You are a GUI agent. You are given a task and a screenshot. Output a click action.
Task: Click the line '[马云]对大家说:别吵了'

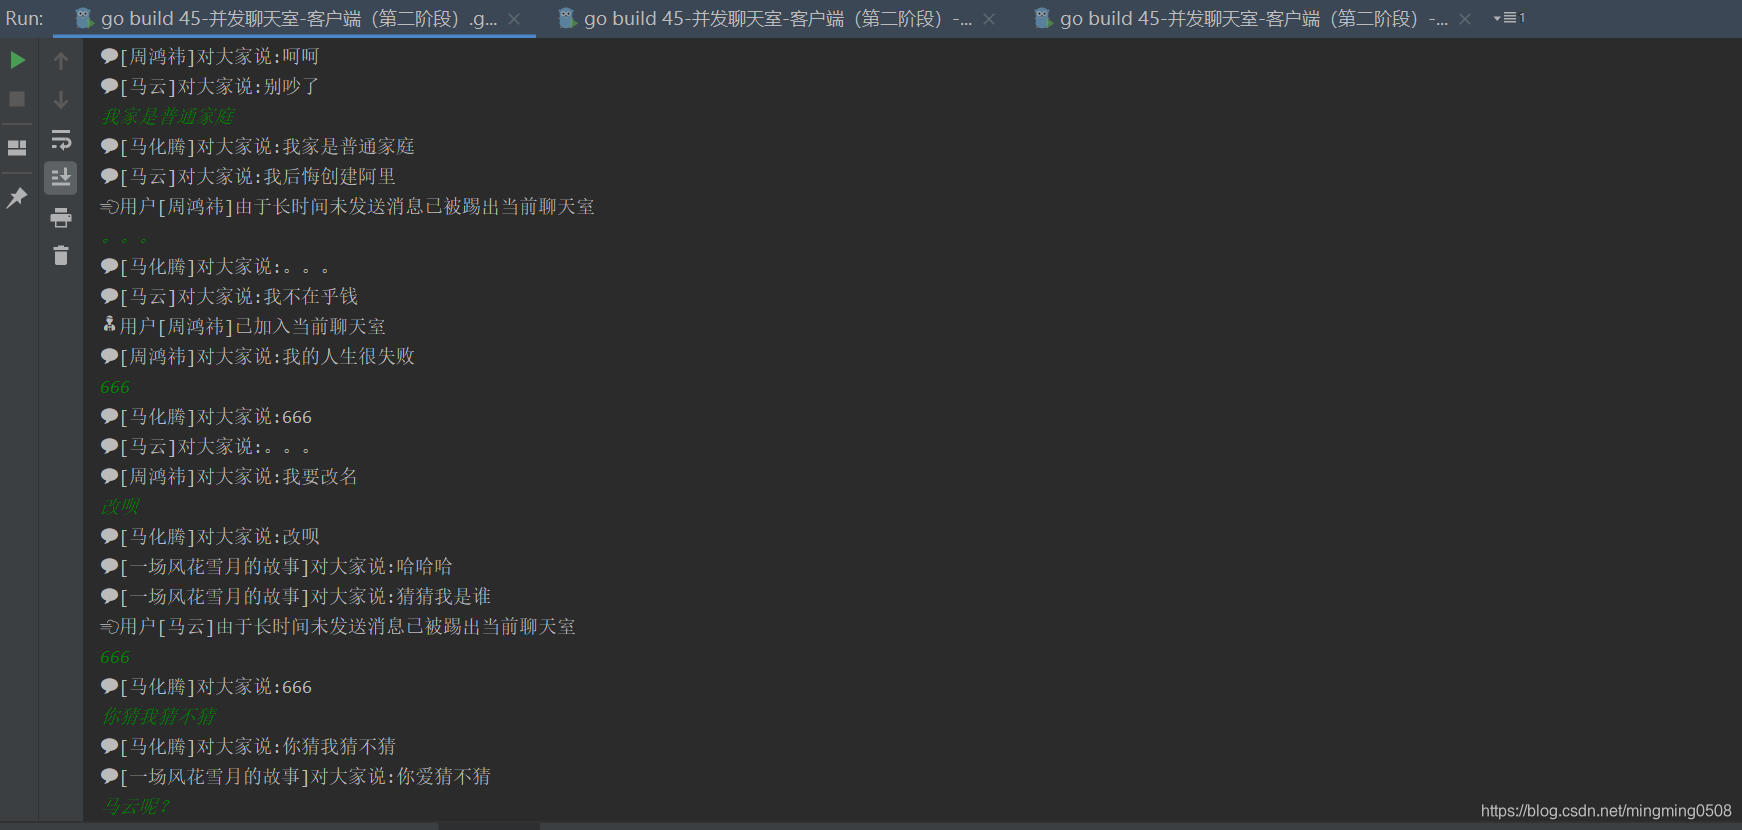tap(210, 87)
